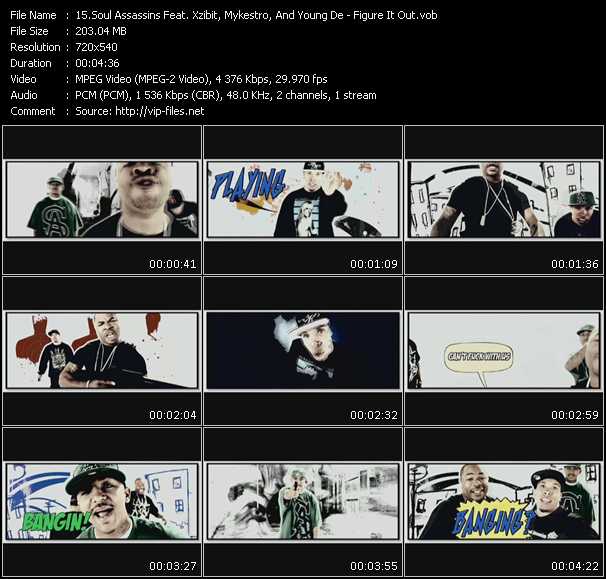This screenshot has width=606, height=579.
Task: Click the MPEG Video codec details line
Action: 201,79
